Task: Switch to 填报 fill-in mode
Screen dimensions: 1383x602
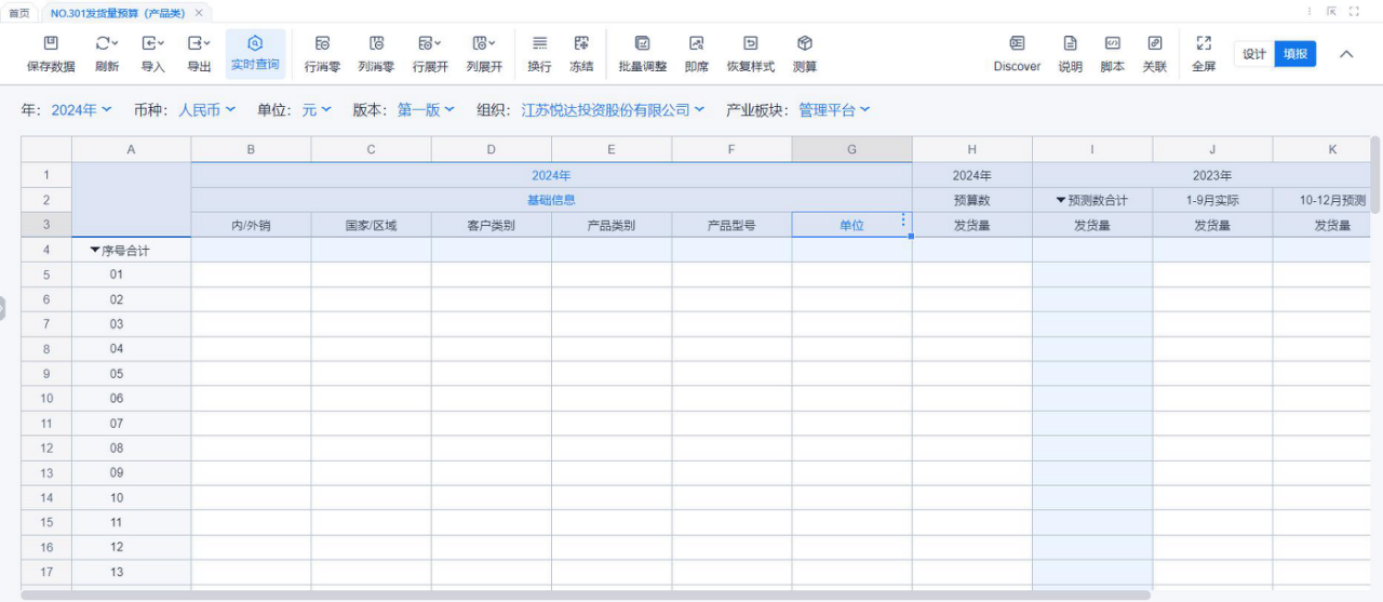Action: click(x=1295, y=54)
